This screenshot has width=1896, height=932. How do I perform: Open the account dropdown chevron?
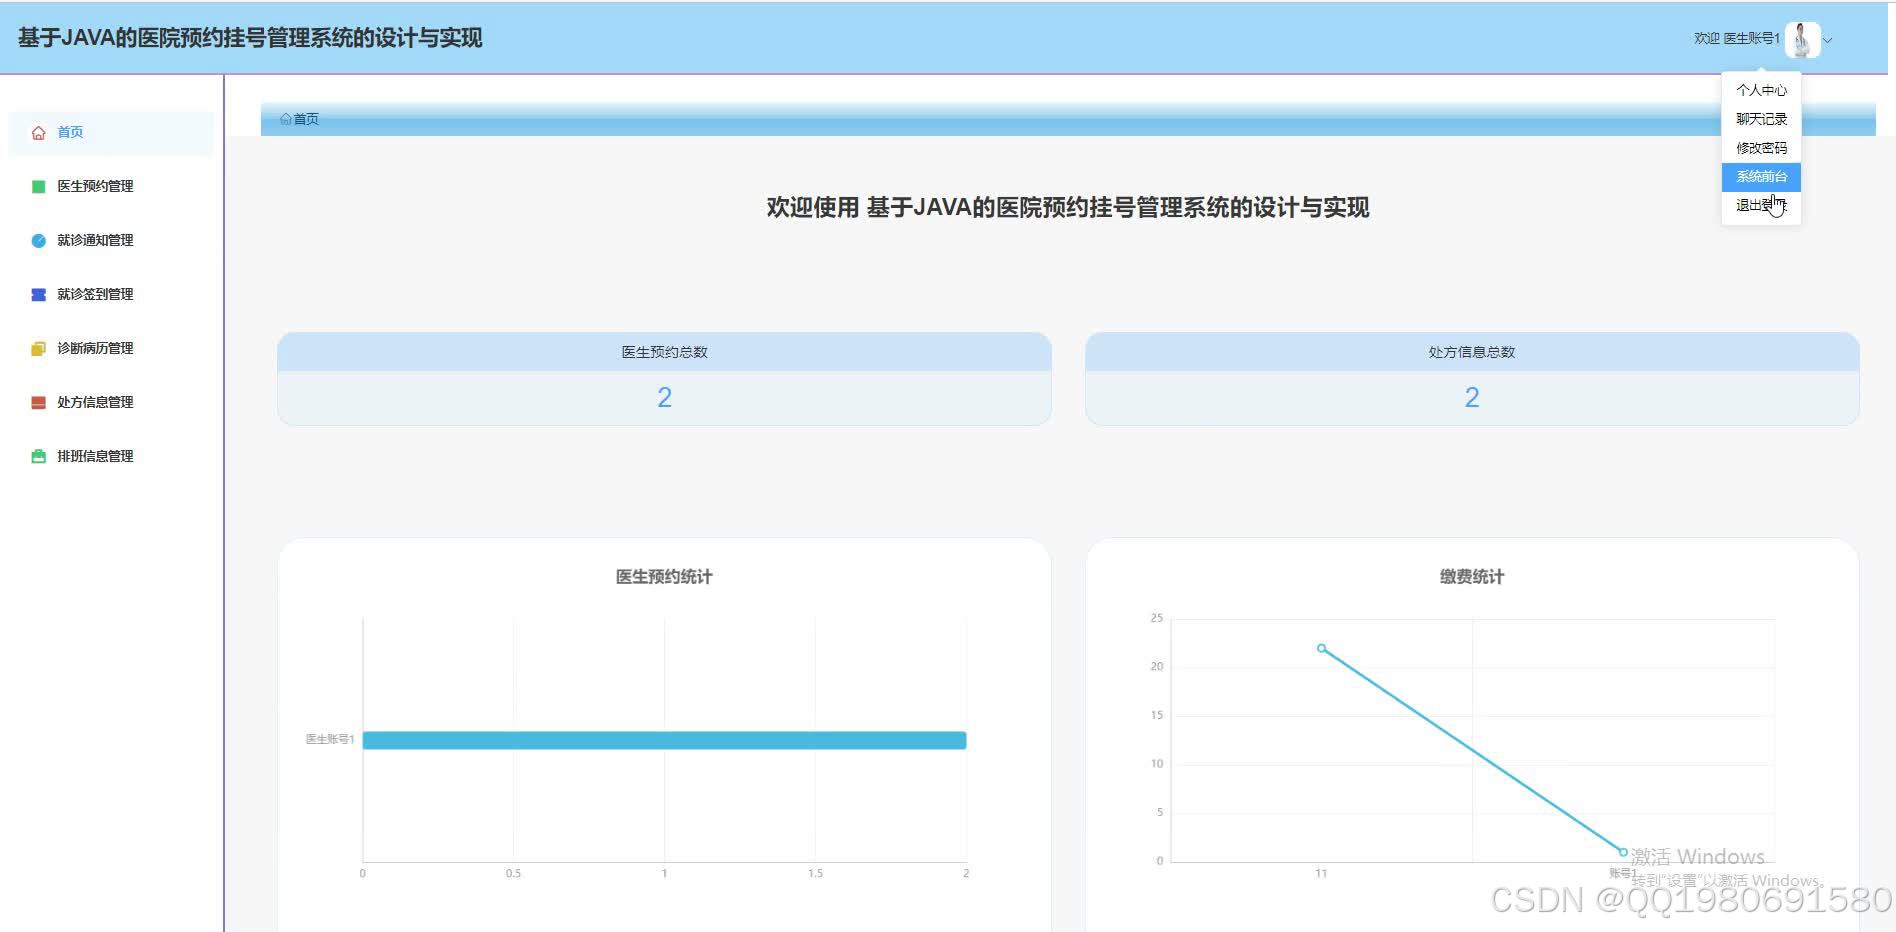[x=1830, y=41]
